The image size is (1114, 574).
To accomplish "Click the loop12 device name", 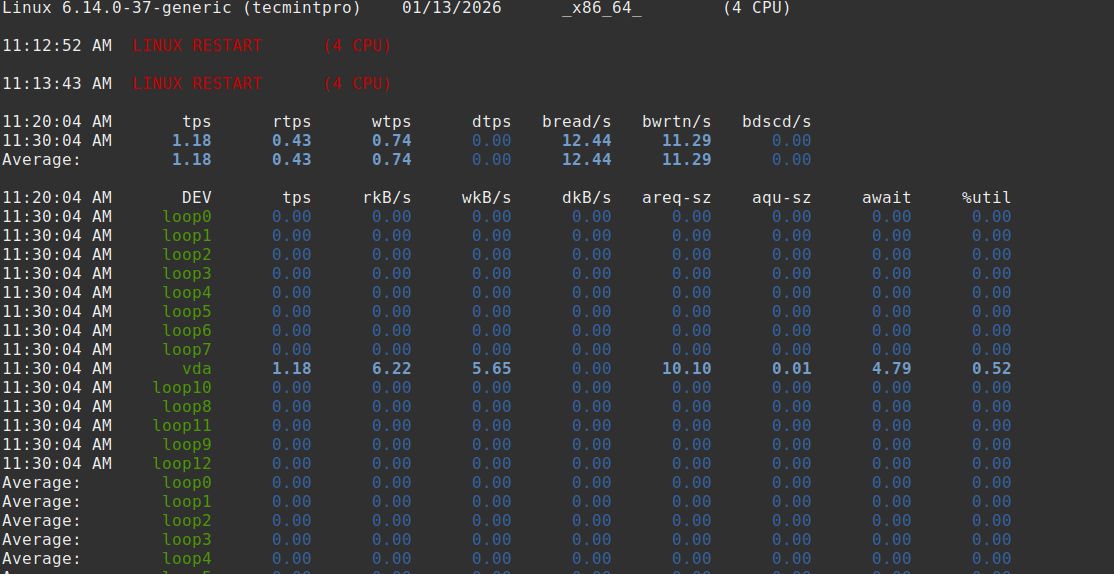I will pyautogui.click(x=182, y=463).
